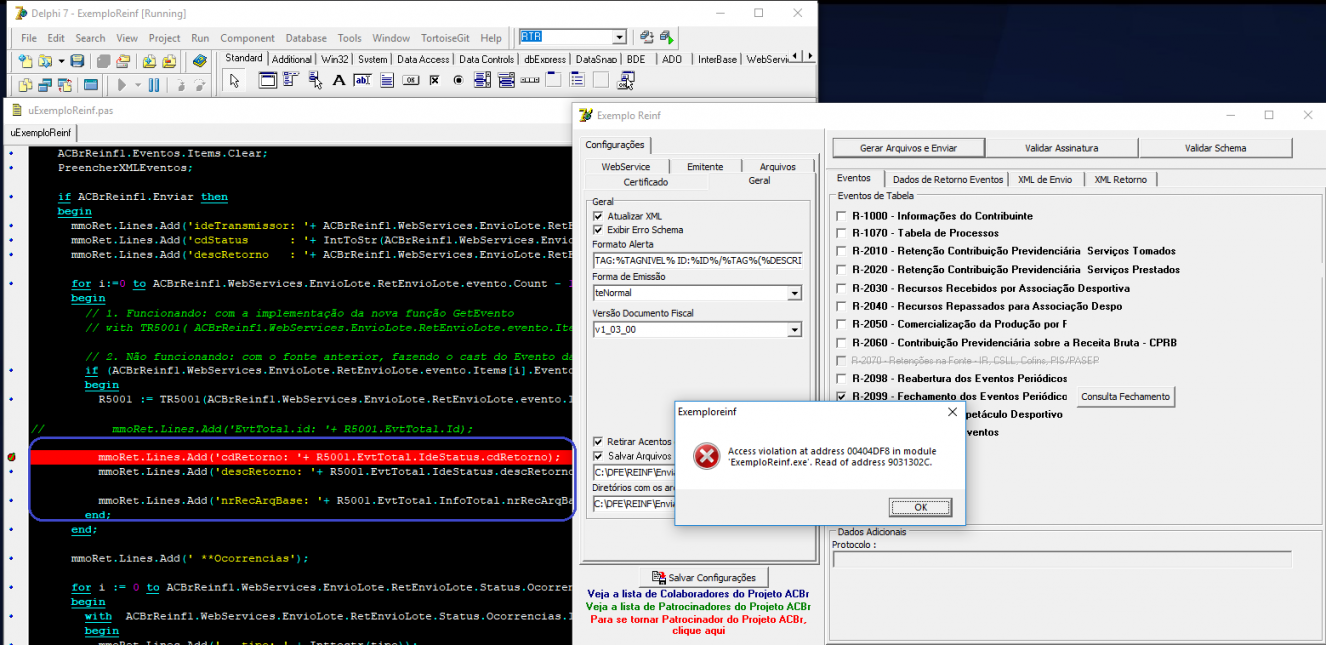Open the TortoiseGit menu

coord(446,38)
